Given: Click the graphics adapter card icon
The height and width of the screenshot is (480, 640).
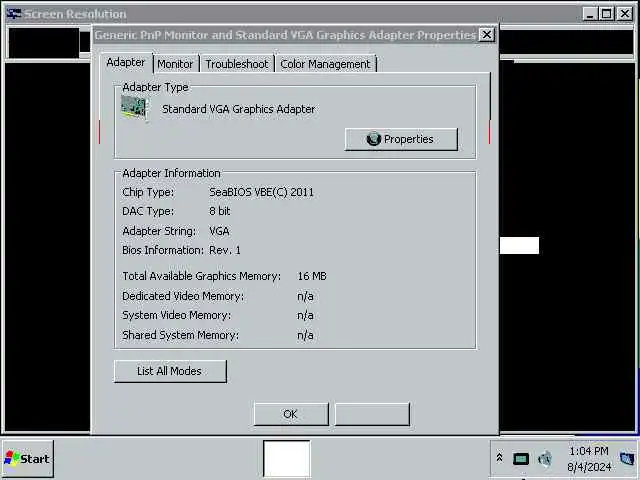Looking at the screenshot, I should pyautogui.click(x=133, y=107).
